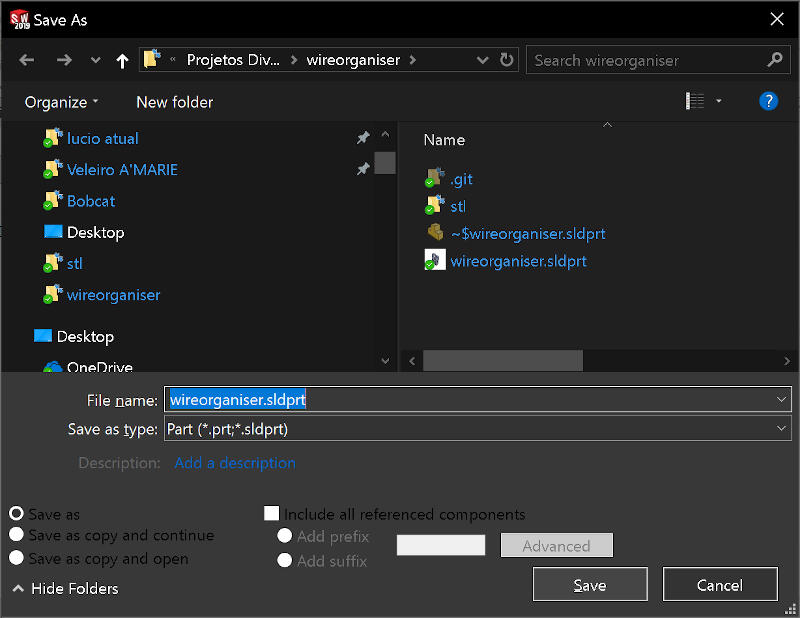Open the Help question mark icon
Image resolution: width=800 pixels, height=618 pixels.
coord(768,101)
